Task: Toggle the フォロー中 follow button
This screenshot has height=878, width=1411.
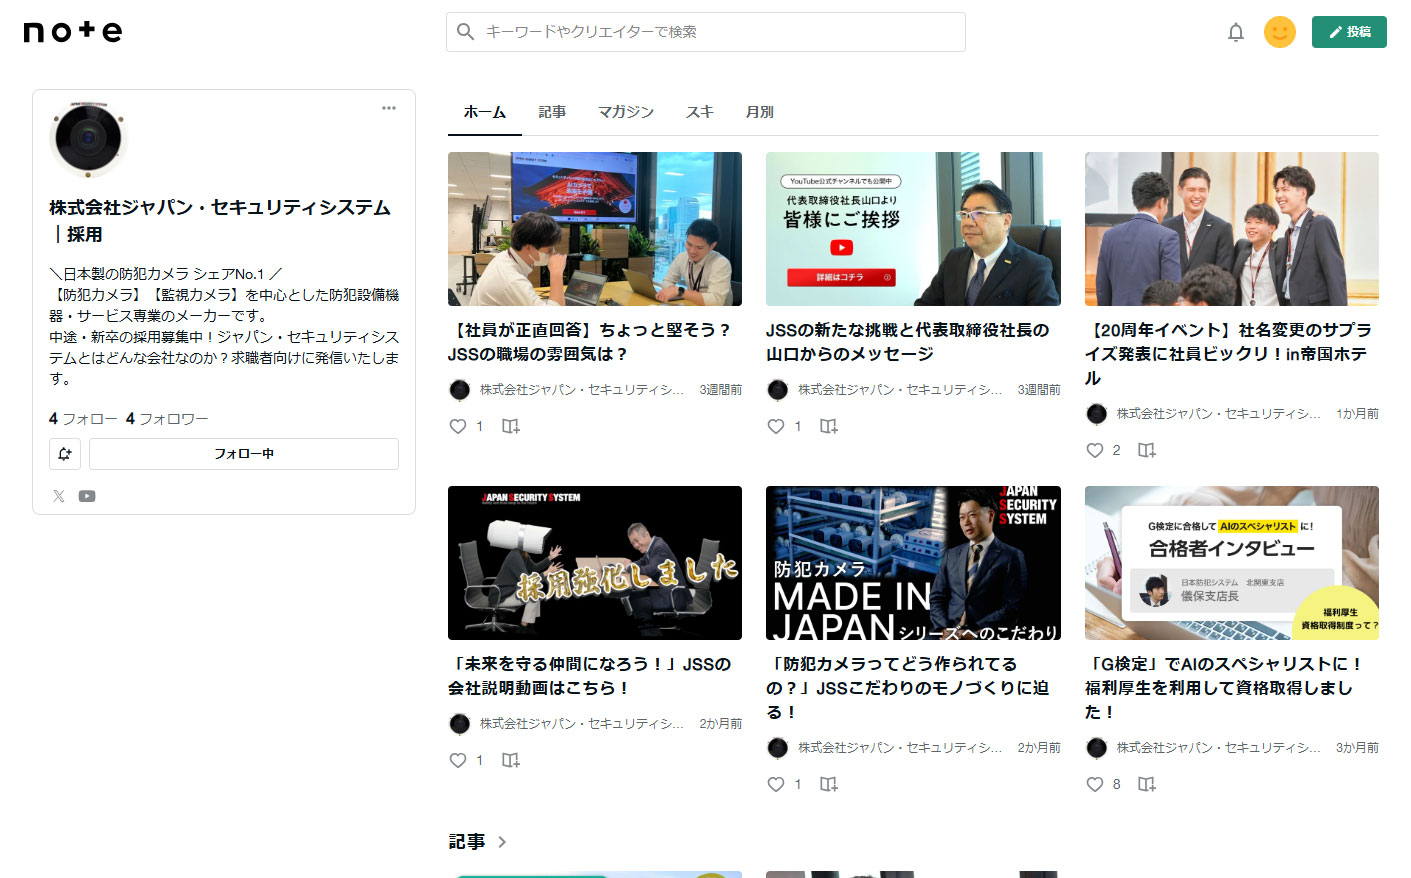Action: point(244,454)
